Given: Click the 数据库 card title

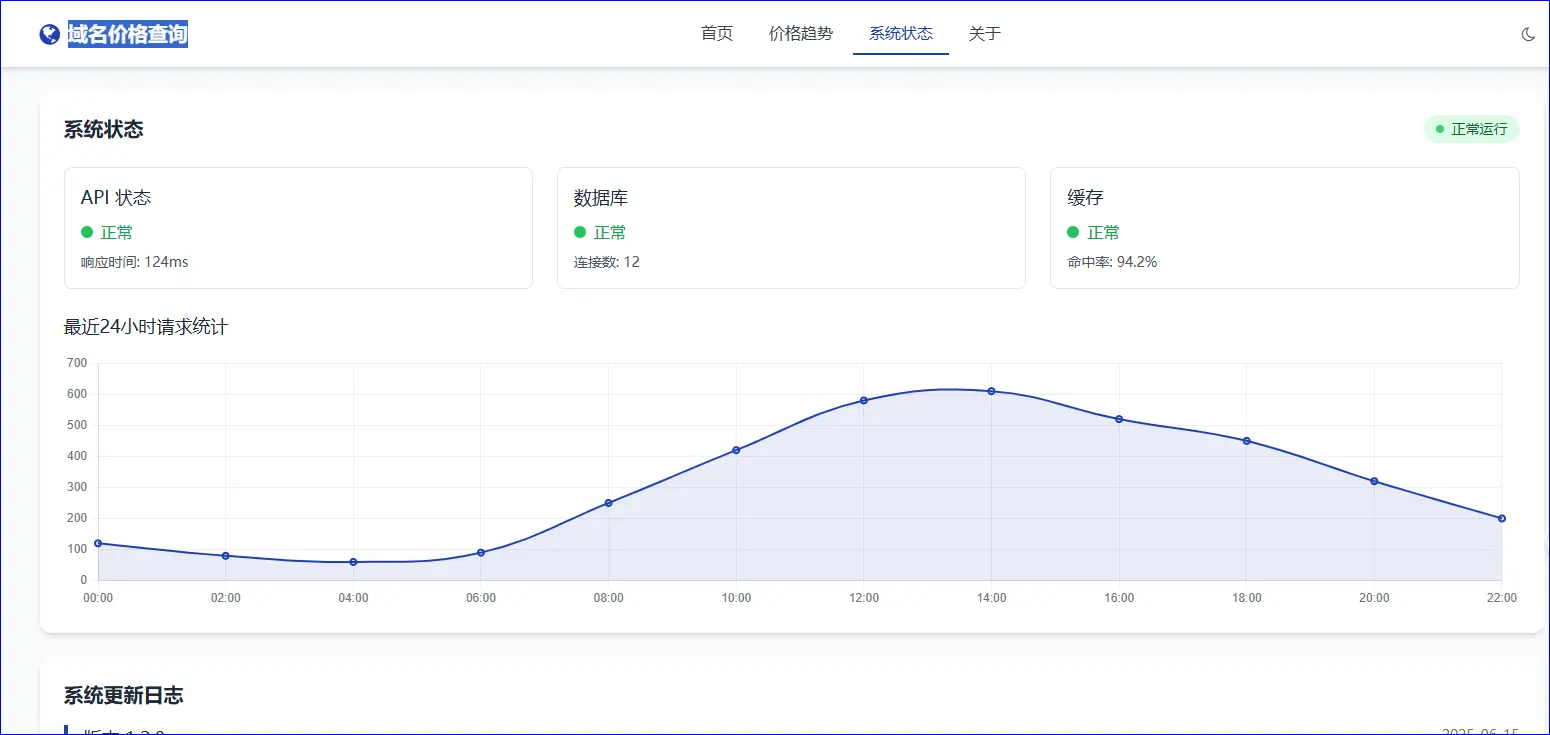Looking at the screenshot, I should pos(601,198).
